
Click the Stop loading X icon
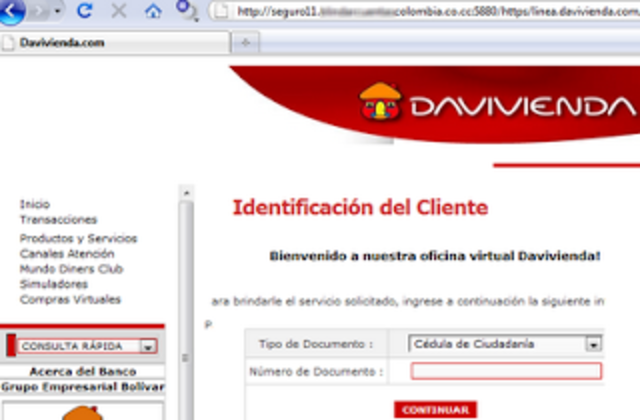(x=119, y=11)
